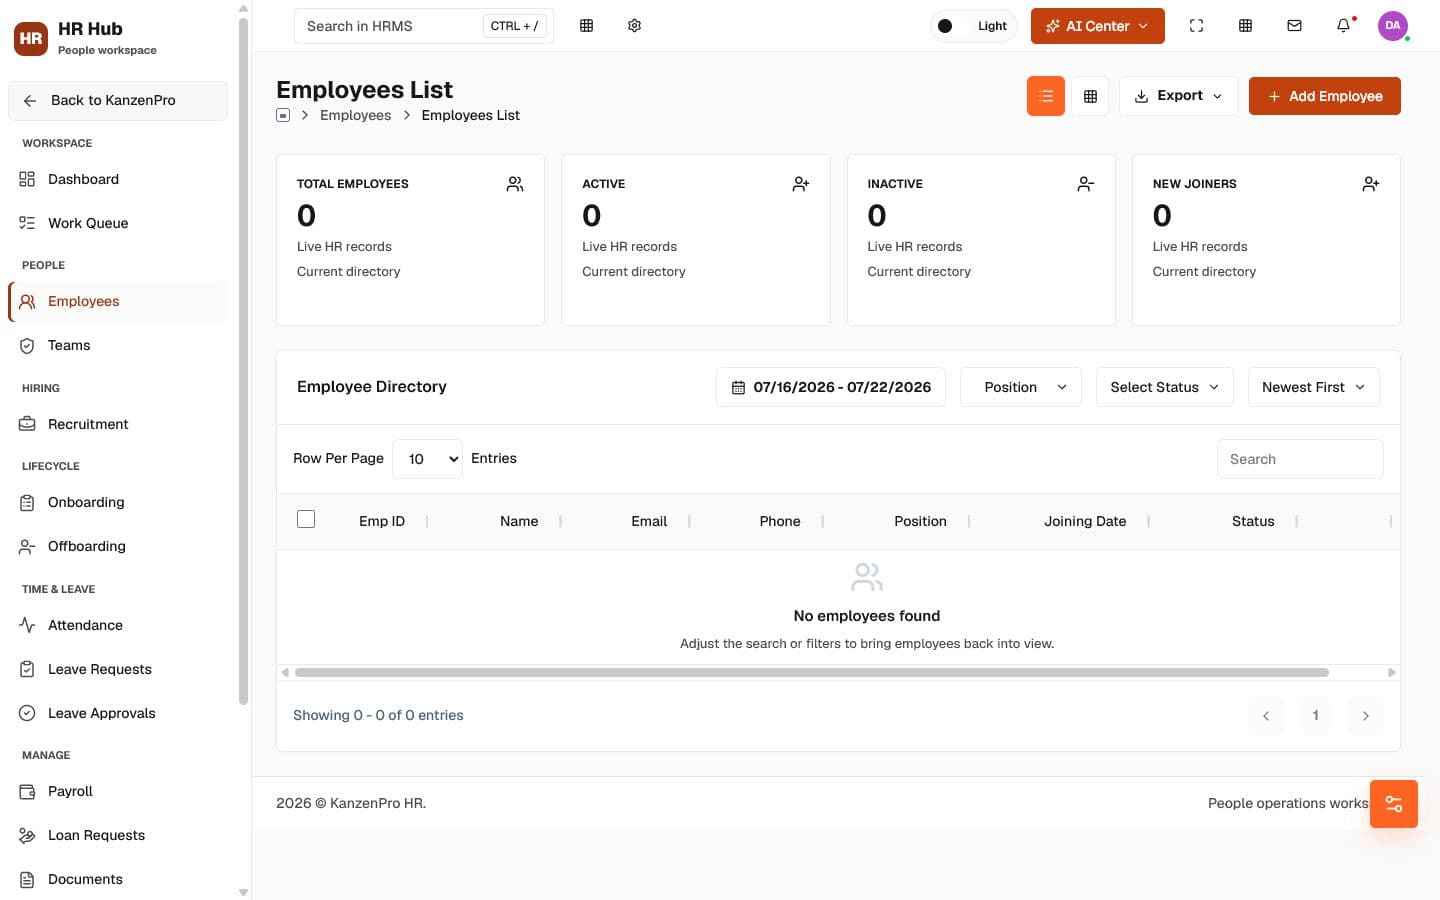Image resolution: width=1440 pixels, height=900 pixels.
Task: Click the Total Employees card icon
Action: click(x=515, y=184)
